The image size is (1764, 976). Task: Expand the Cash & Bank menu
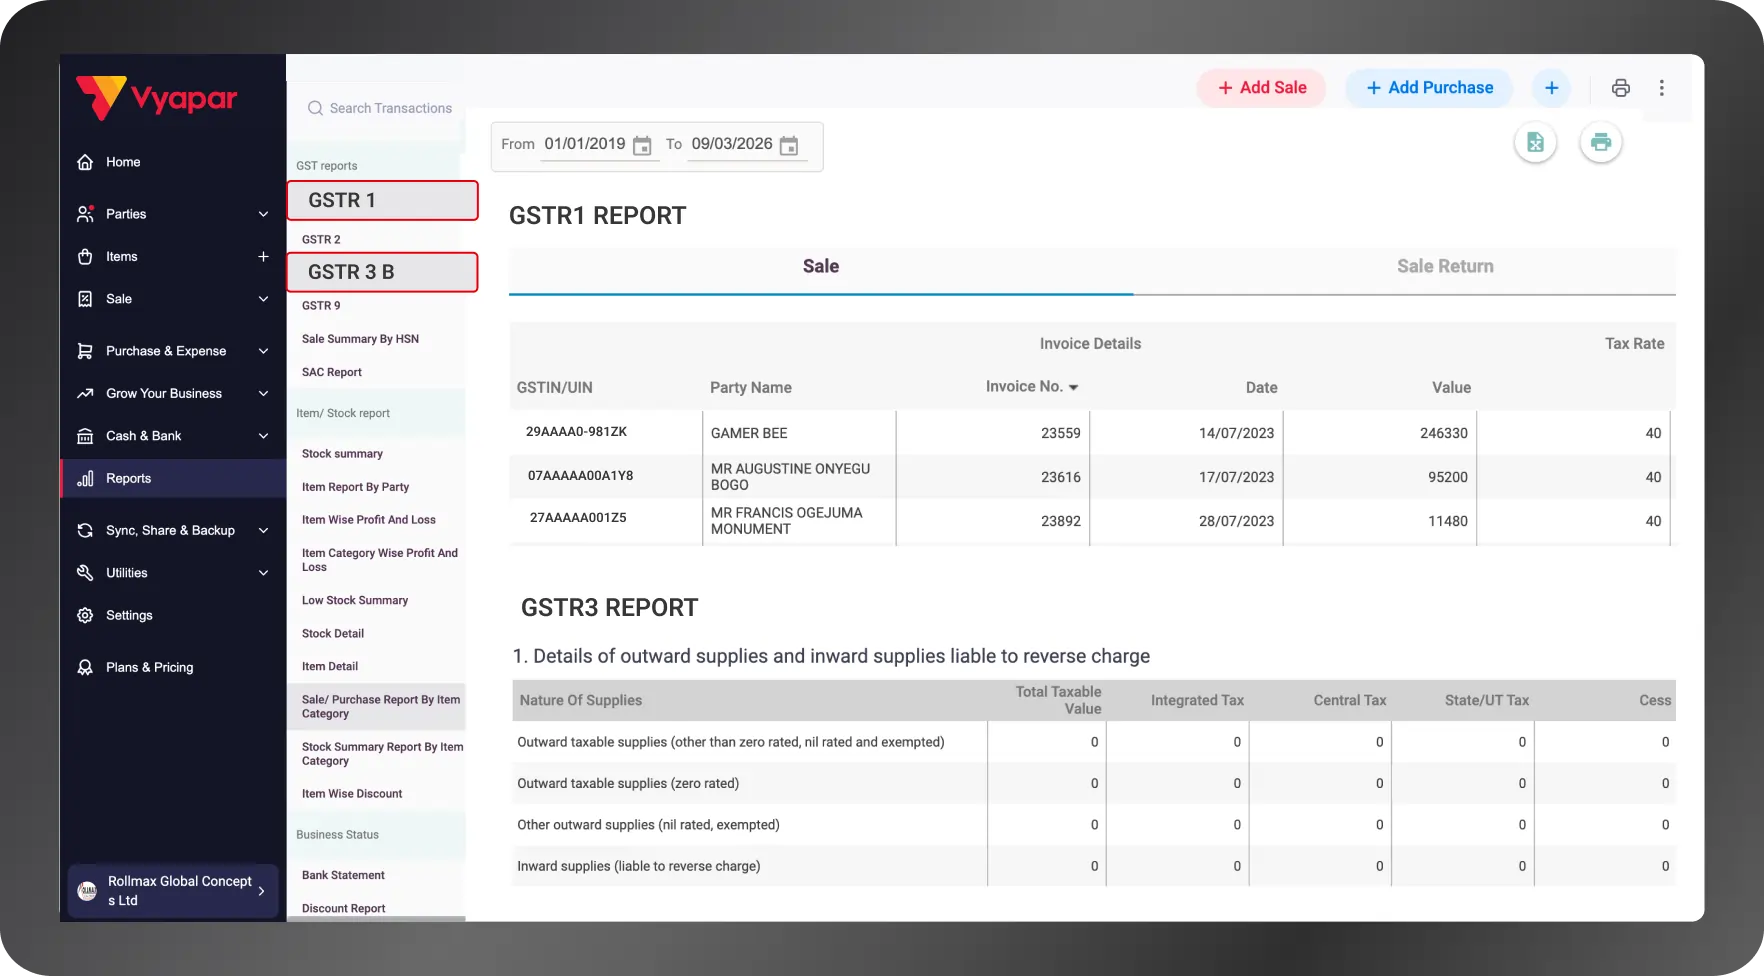(x=263, y=436)
